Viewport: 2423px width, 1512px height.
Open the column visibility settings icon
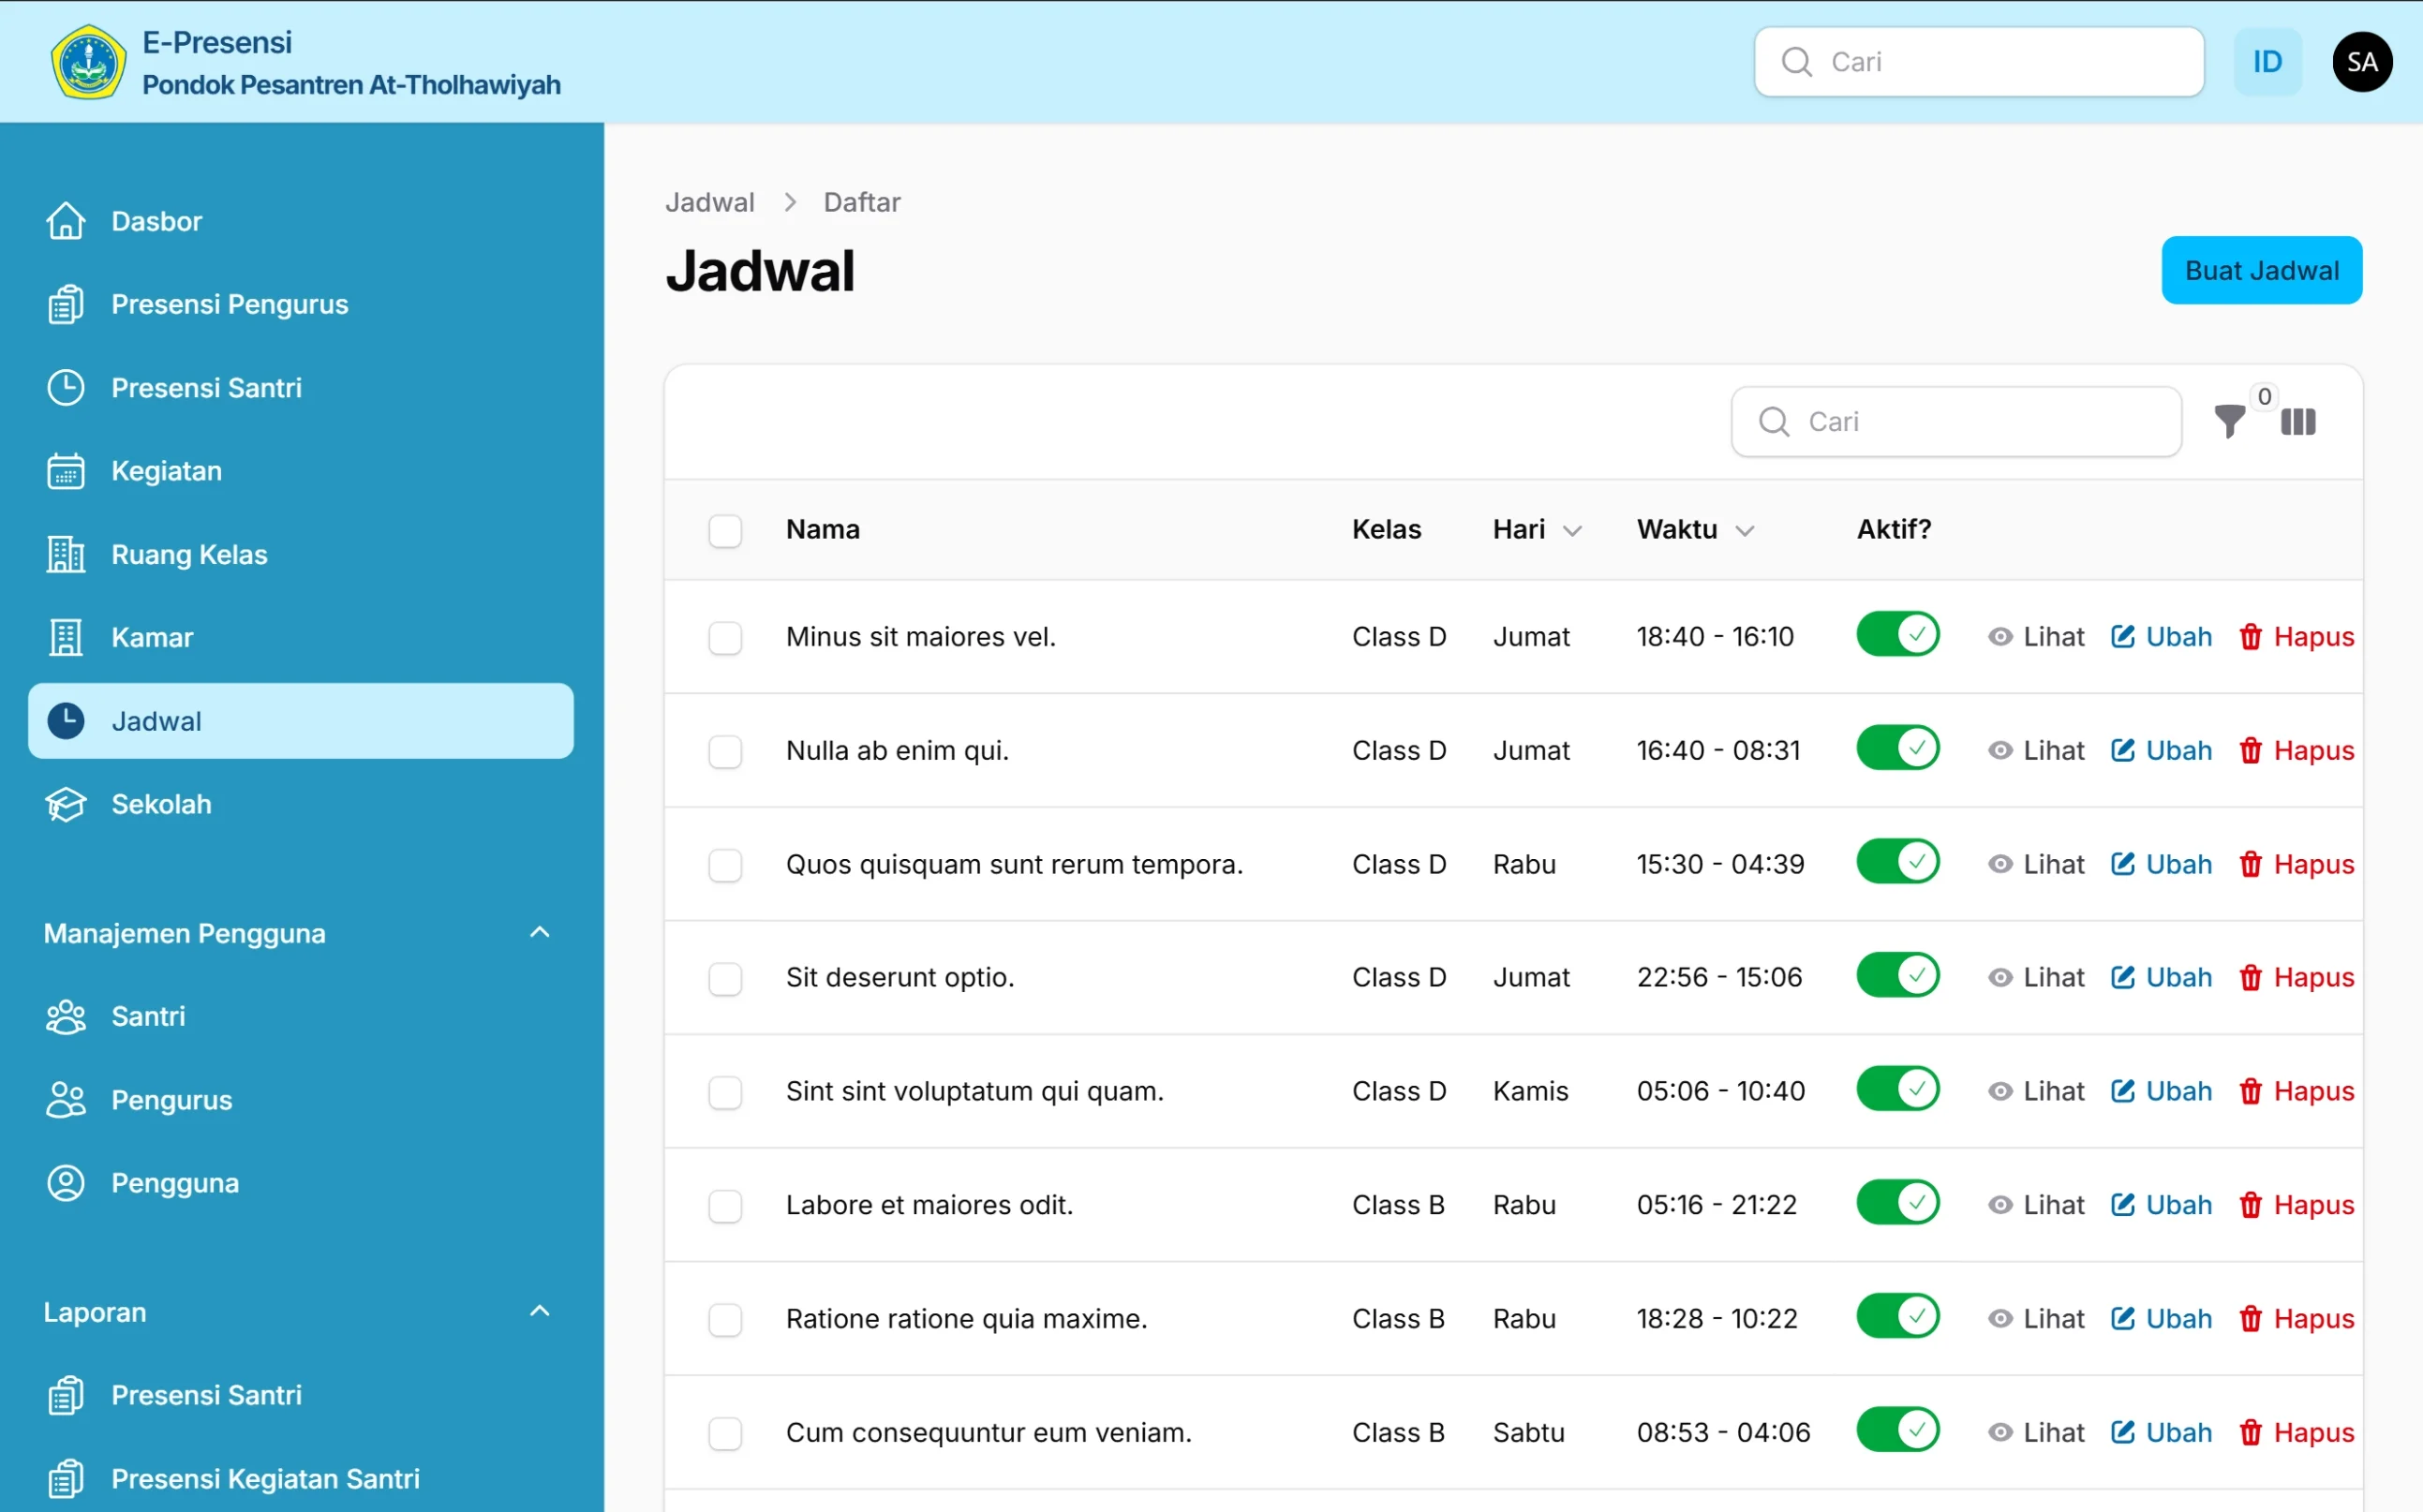tap(2298, 421)
